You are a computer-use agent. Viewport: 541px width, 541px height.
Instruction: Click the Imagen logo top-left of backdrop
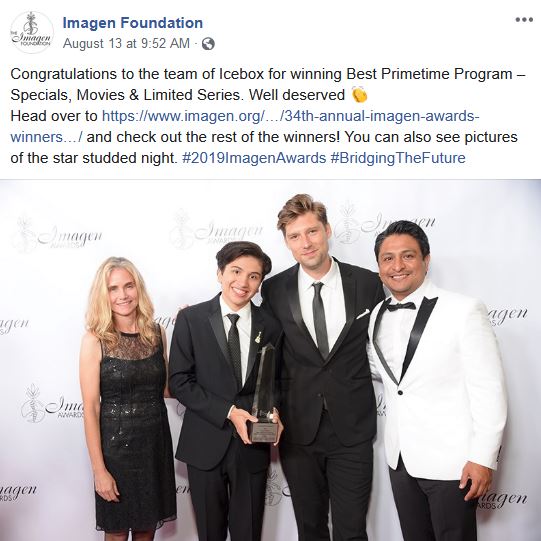(x=58, y=235)
